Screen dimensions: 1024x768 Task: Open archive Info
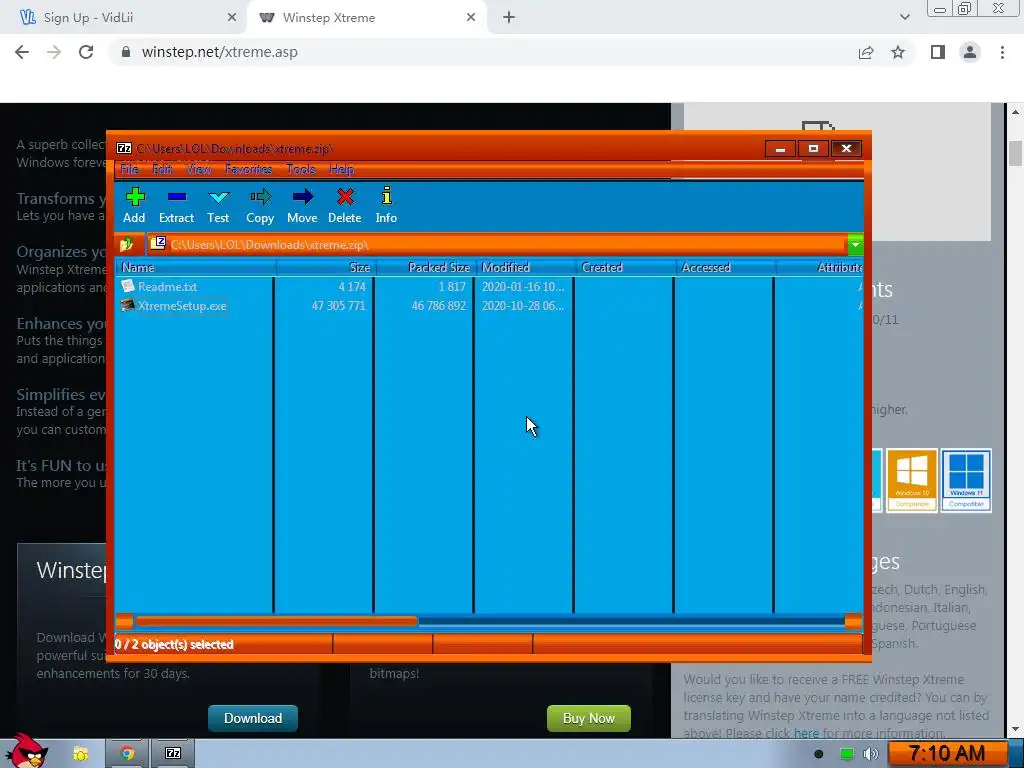pos(386,205)
